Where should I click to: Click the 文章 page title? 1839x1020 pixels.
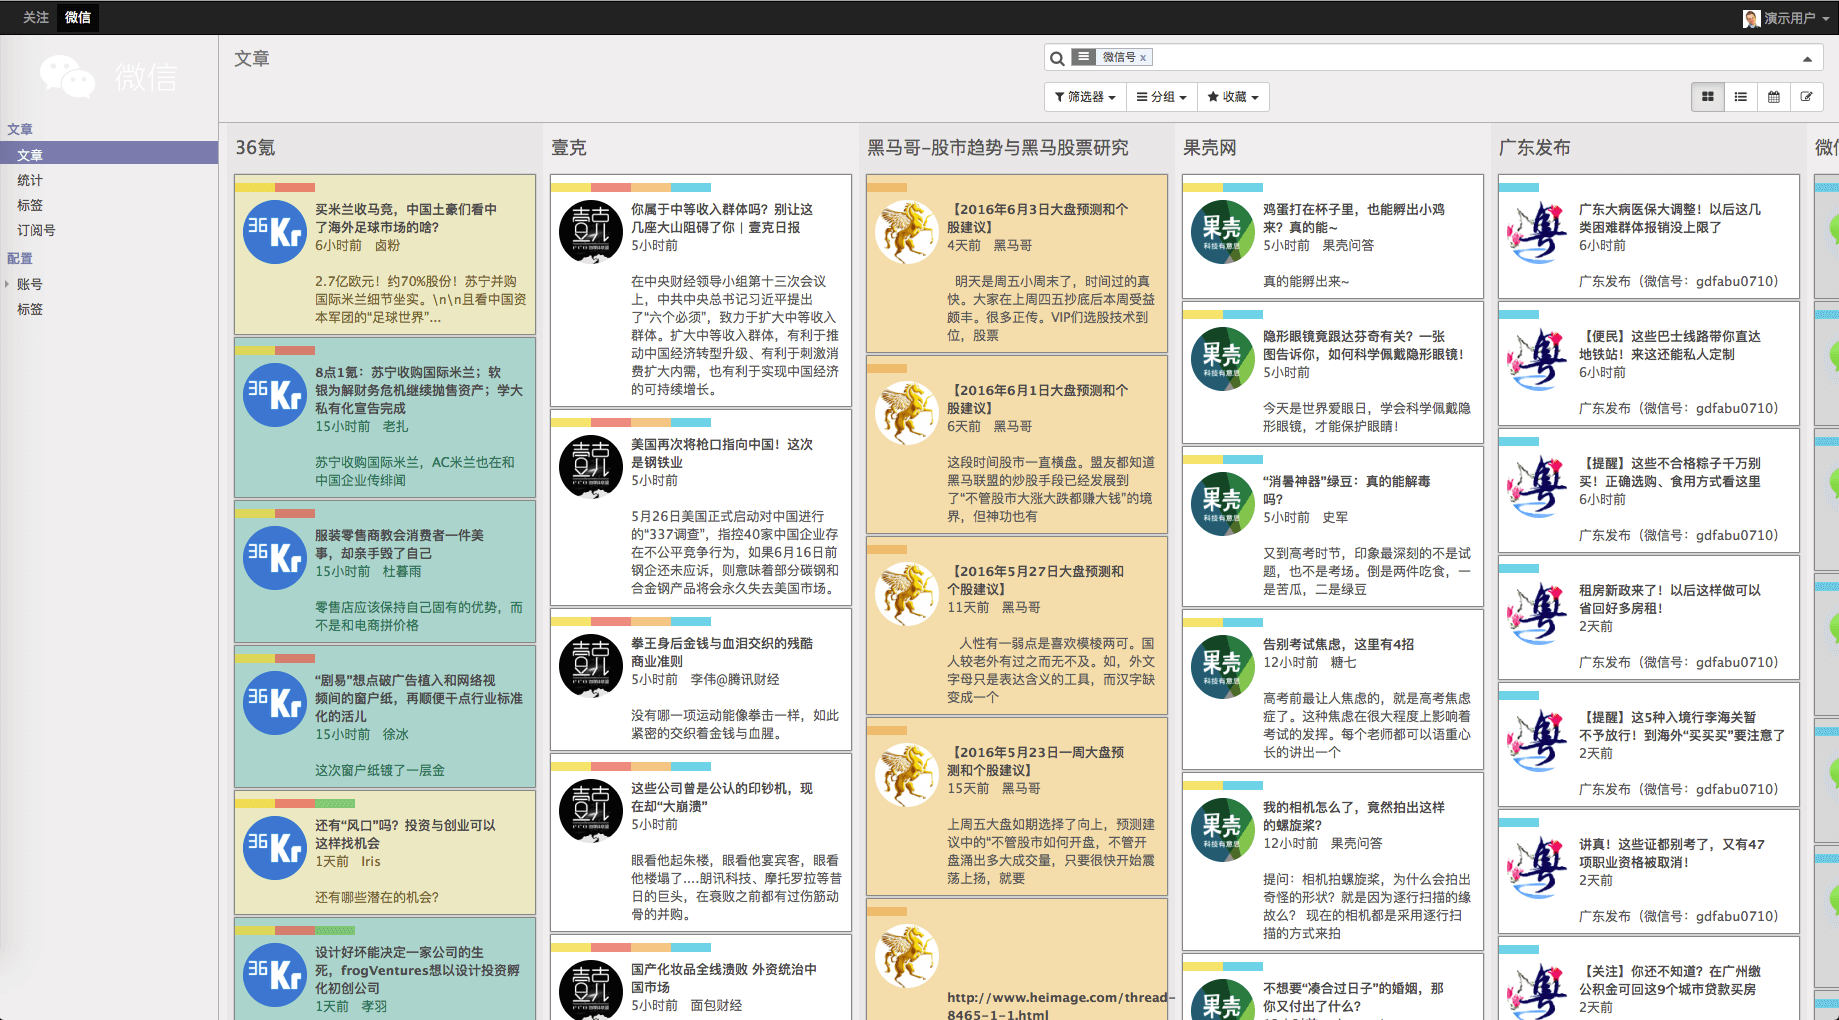[252, 59]
